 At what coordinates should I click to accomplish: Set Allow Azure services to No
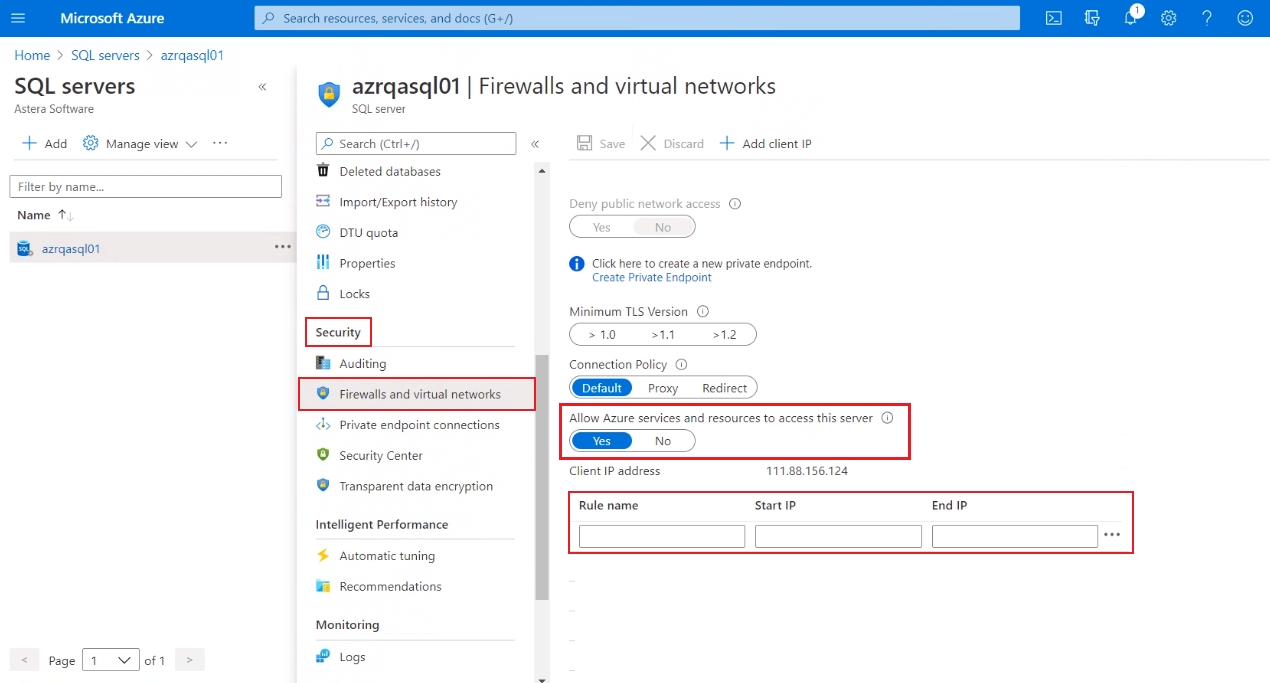[663, 441]
